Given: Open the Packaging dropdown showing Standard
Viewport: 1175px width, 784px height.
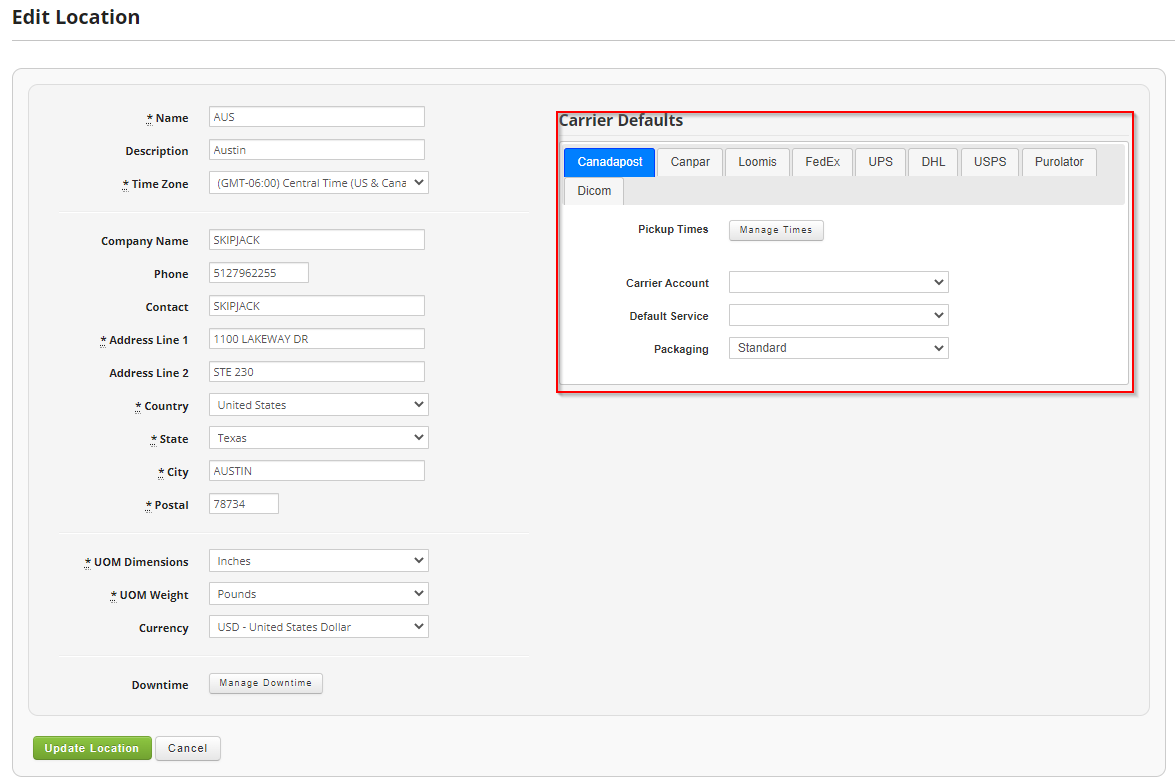Looking at the screenshot, I should (x=838, y=347).
